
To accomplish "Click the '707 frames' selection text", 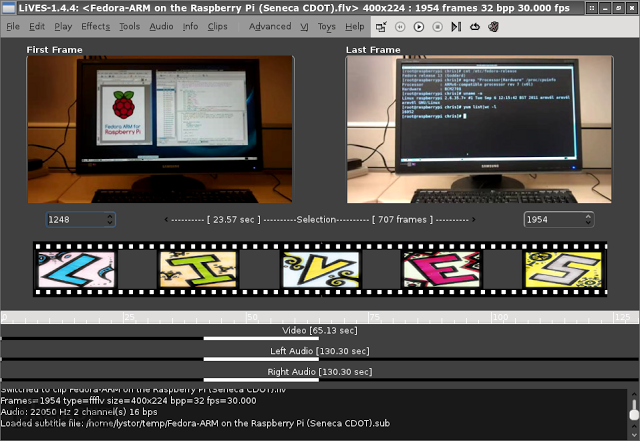I will [402, 220].
